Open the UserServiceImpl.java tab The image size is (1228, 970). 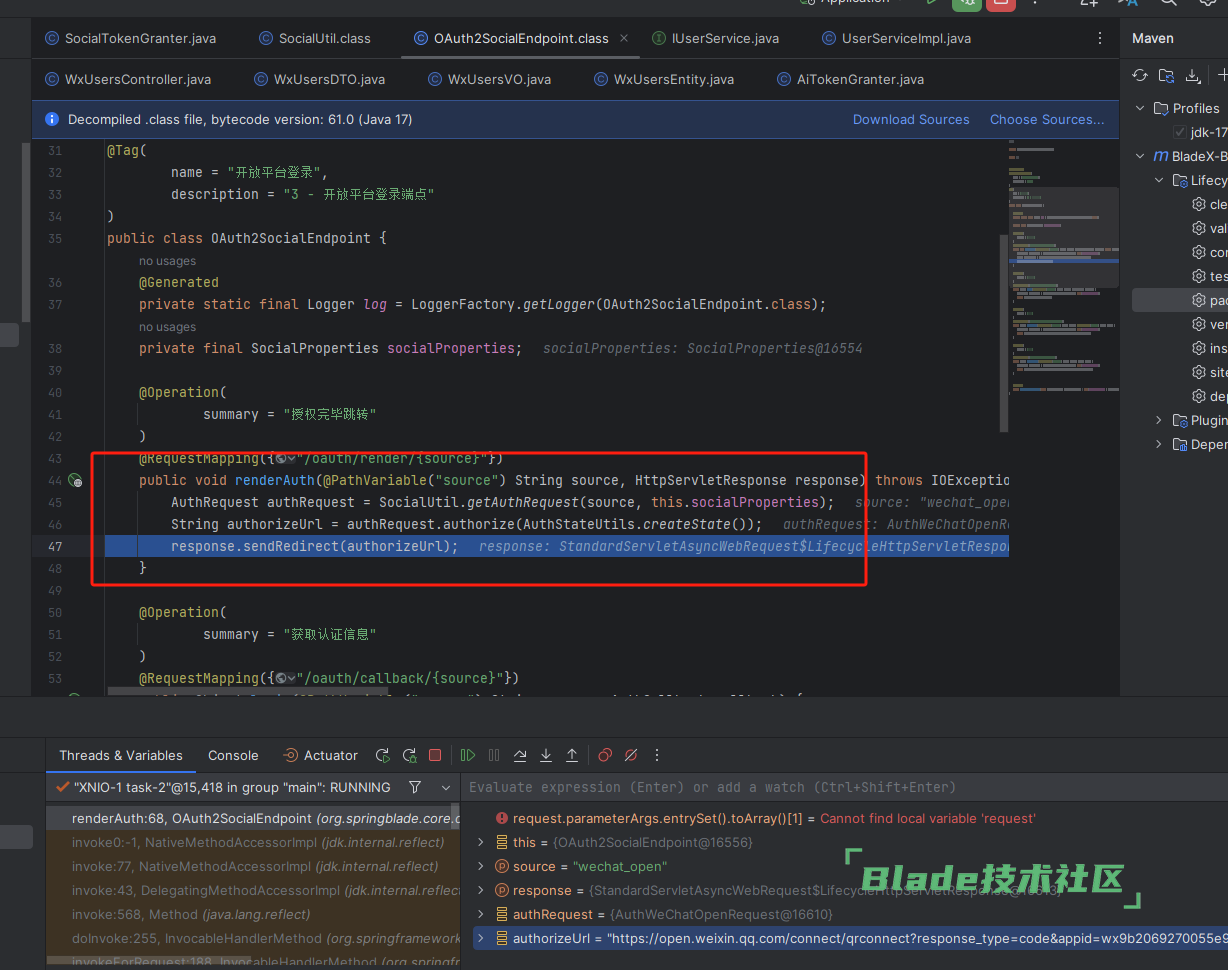[896, 38]
